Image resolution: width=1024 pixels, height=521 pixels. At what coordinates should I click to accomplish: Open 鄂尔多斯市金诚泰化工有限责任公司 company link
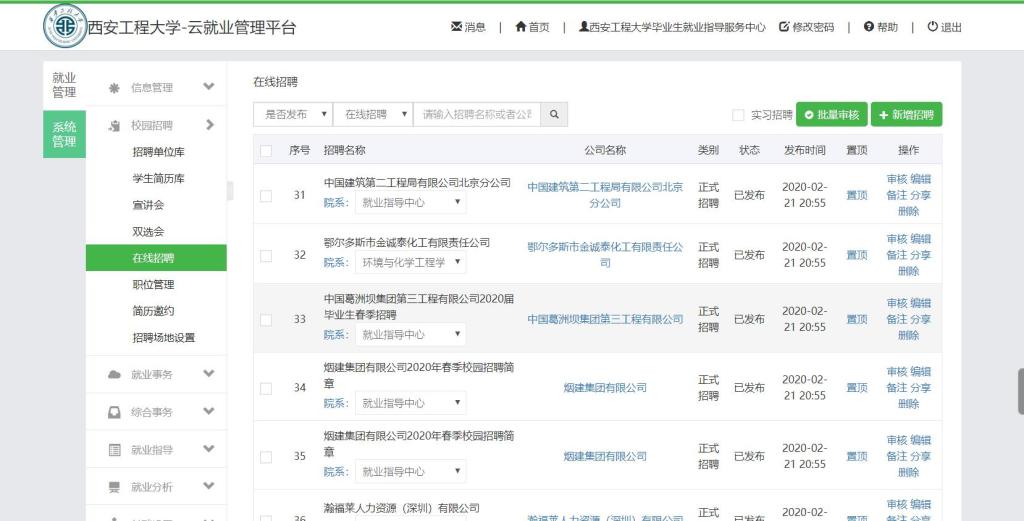pyautogui.click(x=605, y=255)
